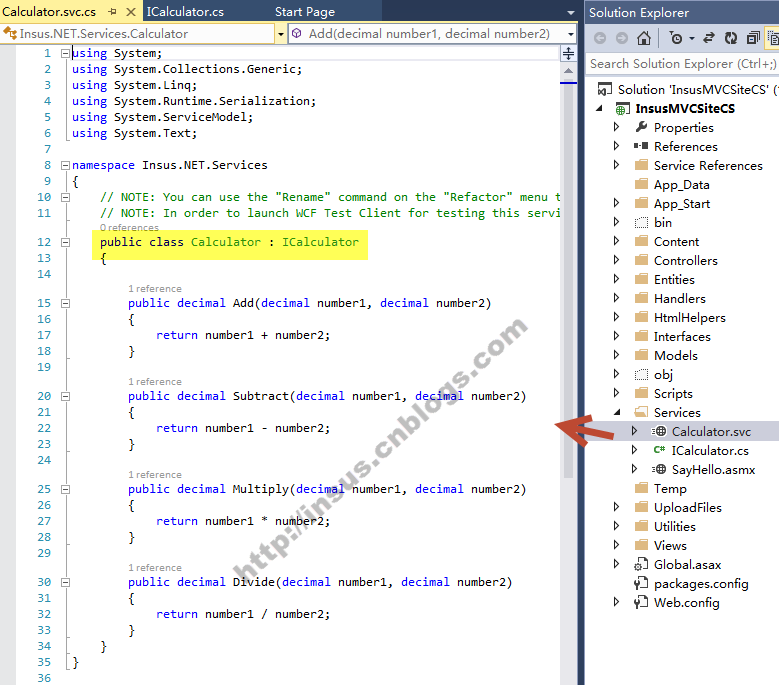Click the InsusMVCSiteCS project globe icon

click(623, 108)
